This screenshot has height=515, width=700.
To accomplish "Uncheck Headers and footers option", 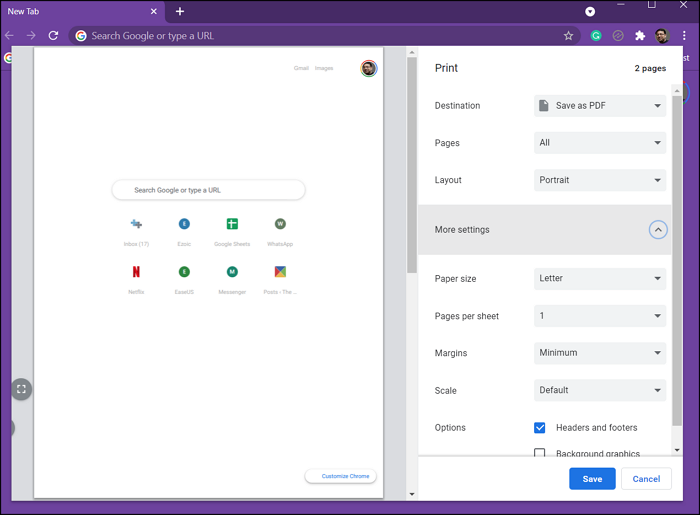I will 540,428.
